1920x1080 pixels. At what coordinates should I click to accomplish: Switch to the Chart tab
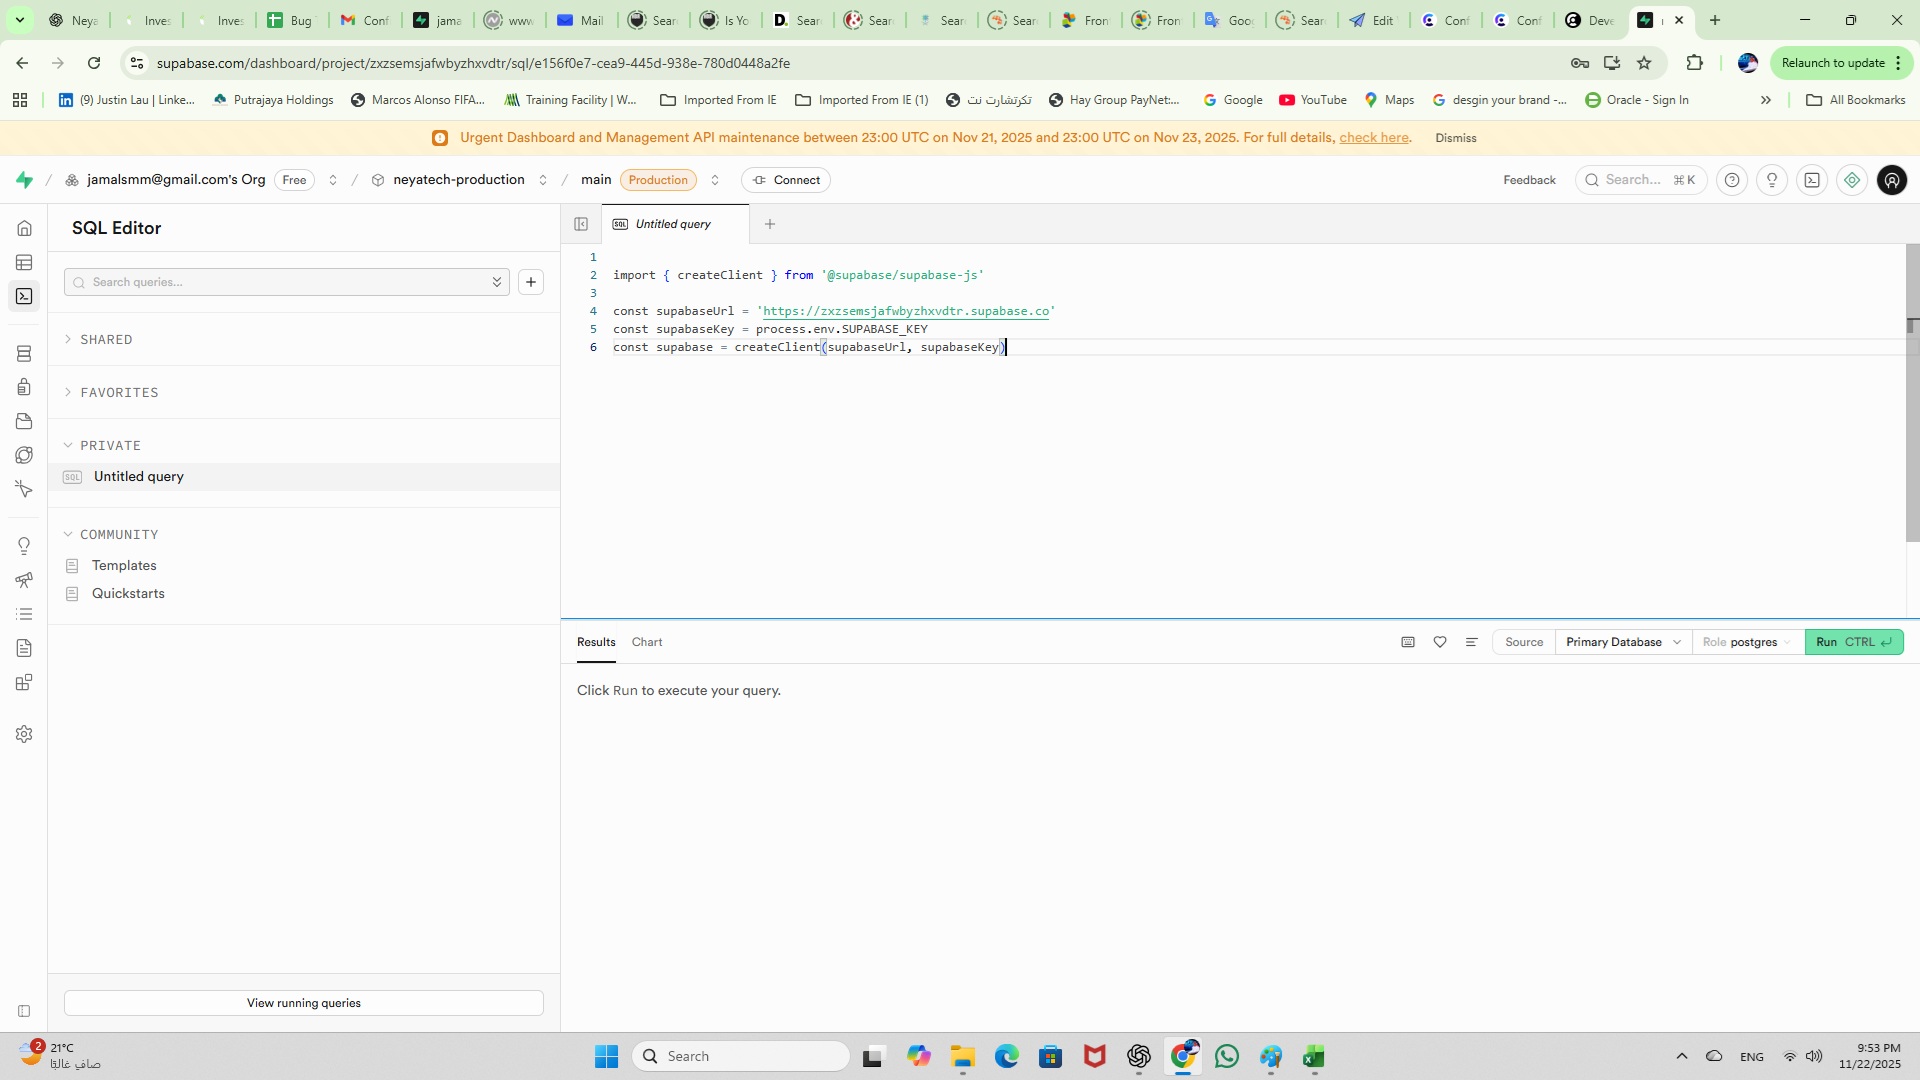[x=646, y=642]
